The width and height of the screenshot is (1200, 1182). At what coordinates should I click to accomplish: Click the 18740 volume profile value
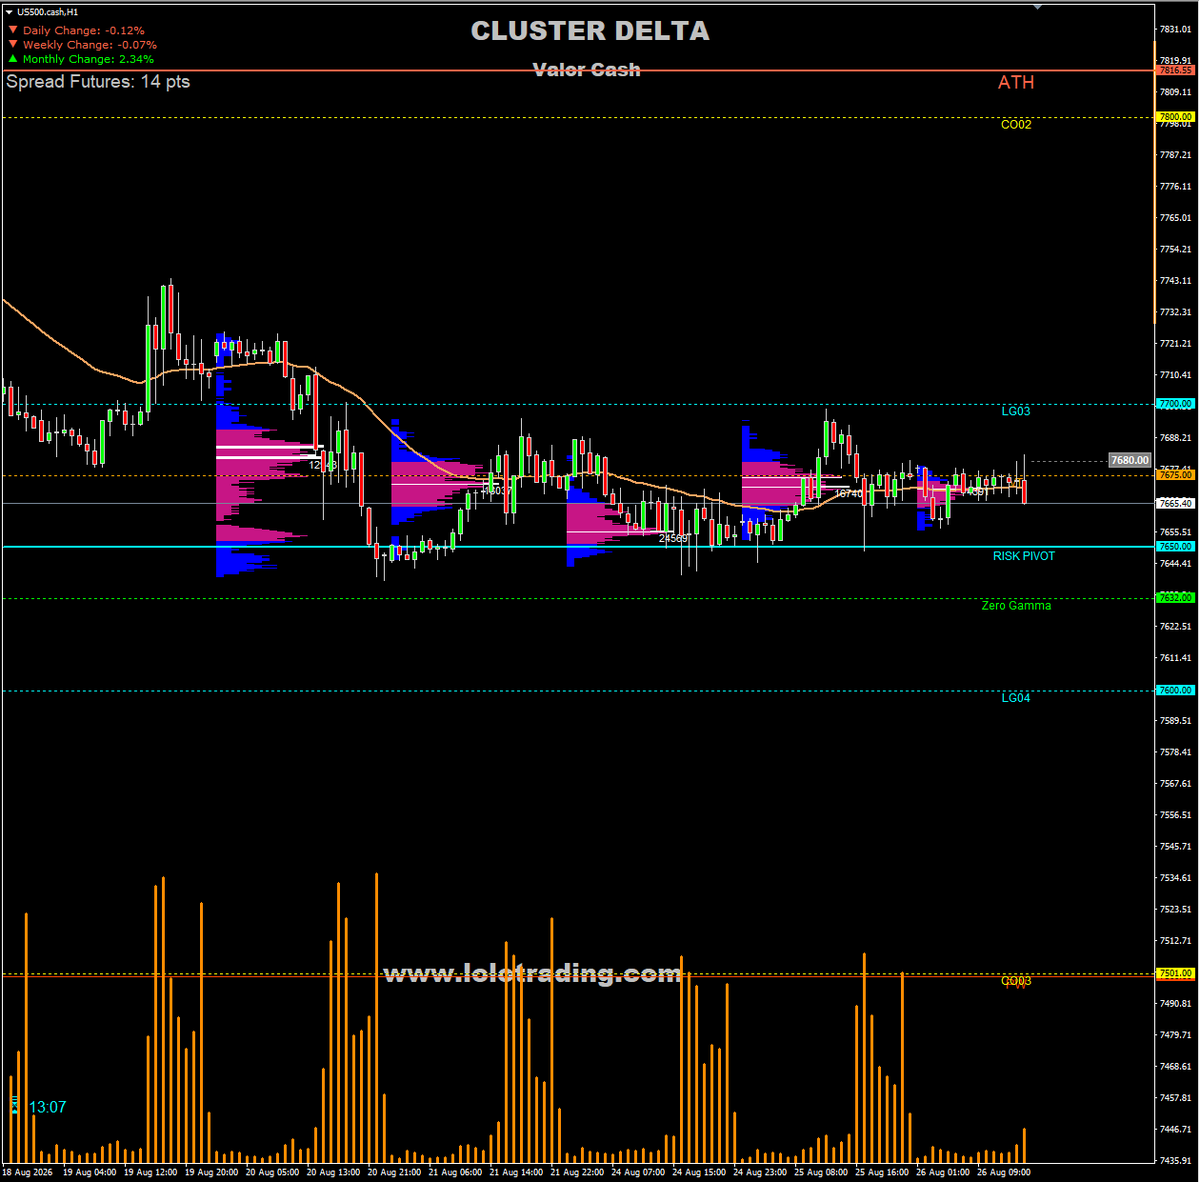coord(848,493)
